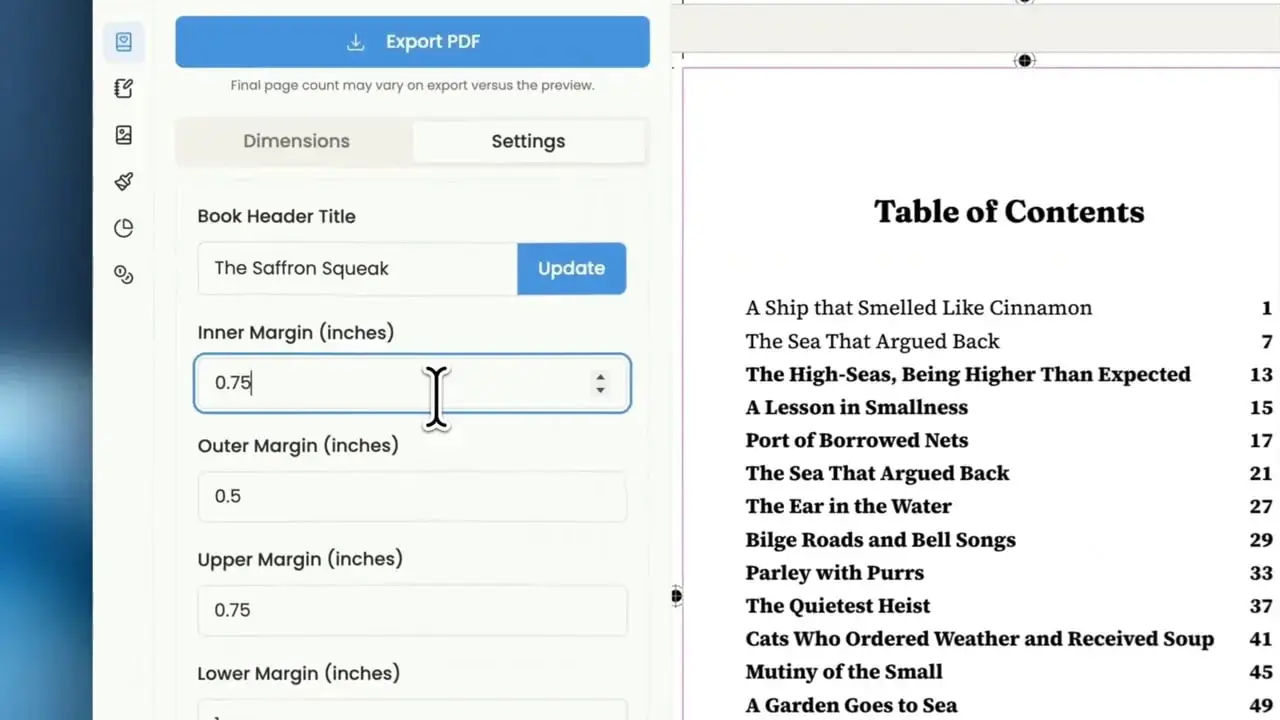Screen dimensions: 1280x720
Task: Open the image panel sidebar icon
Action: [123, 135]
